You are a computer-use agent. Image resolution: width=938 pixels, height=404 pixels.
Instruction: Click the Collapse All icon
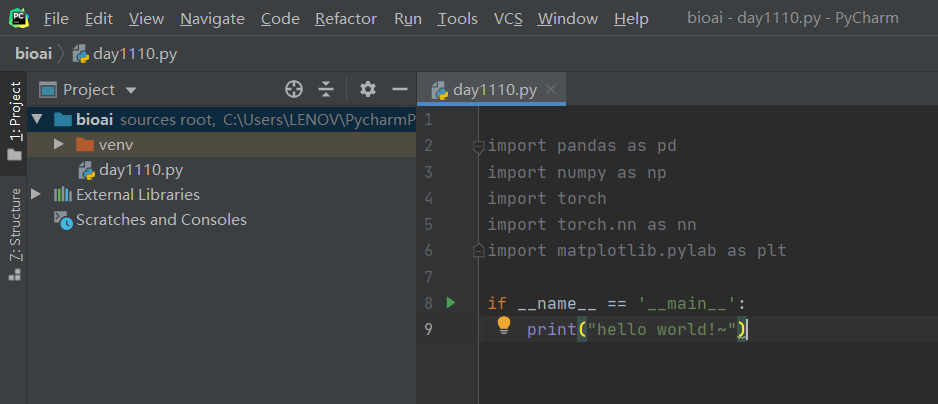pos(325,90)
